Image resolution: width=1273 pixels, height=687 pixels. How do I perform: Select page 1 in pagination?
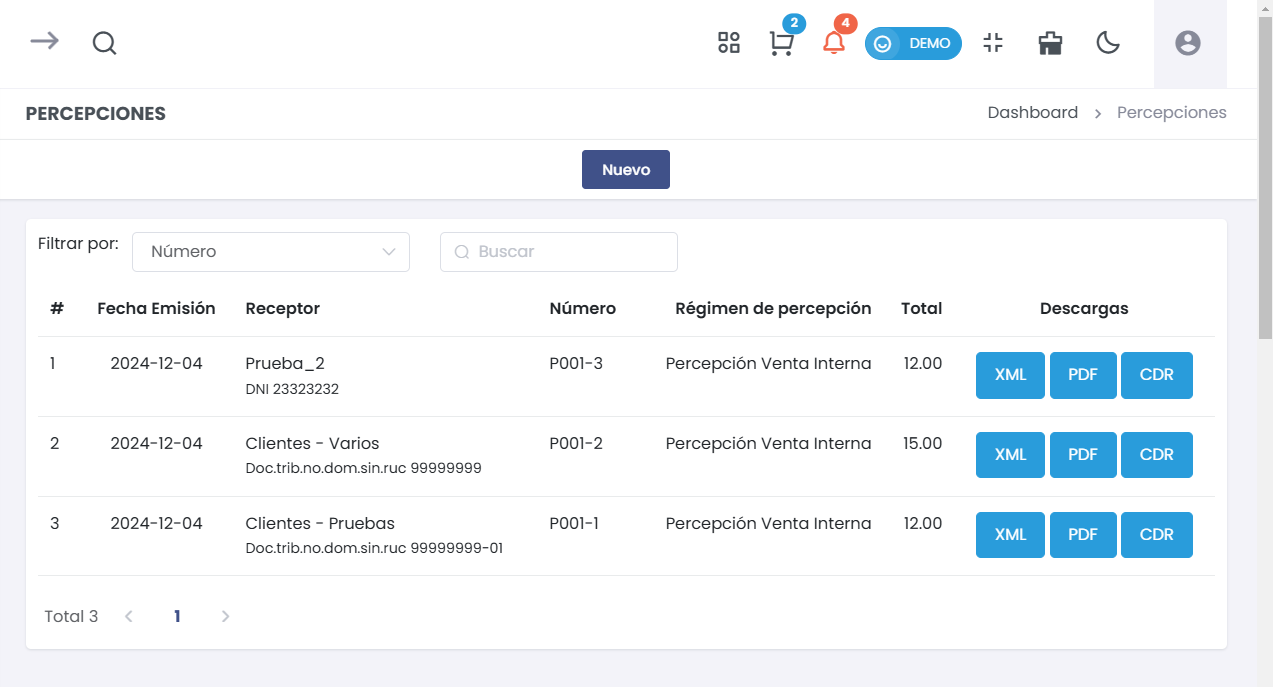click(x=177, y=617)
